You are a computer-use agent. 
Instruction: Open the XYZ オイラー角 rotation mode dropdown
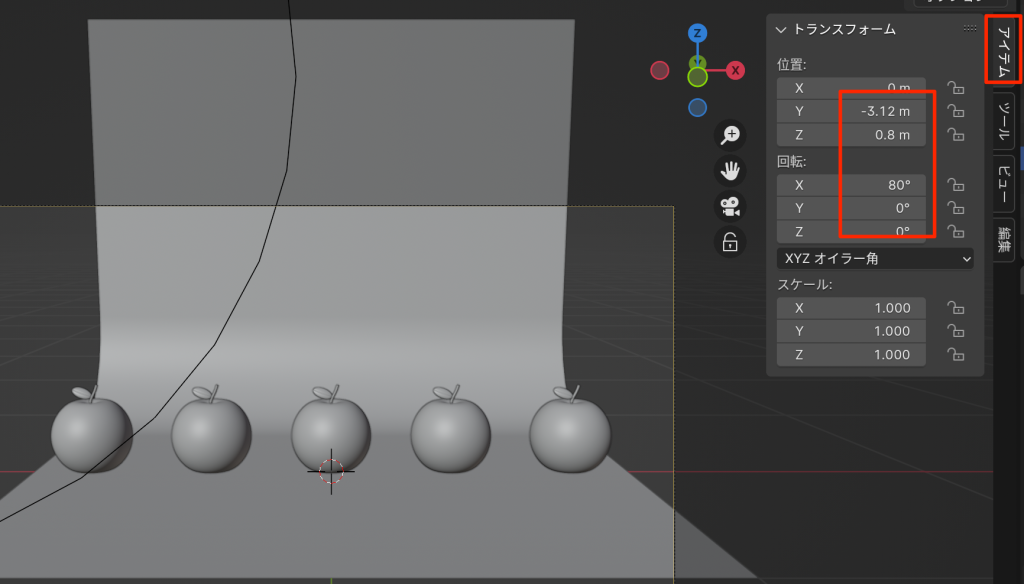click(875, 259)
